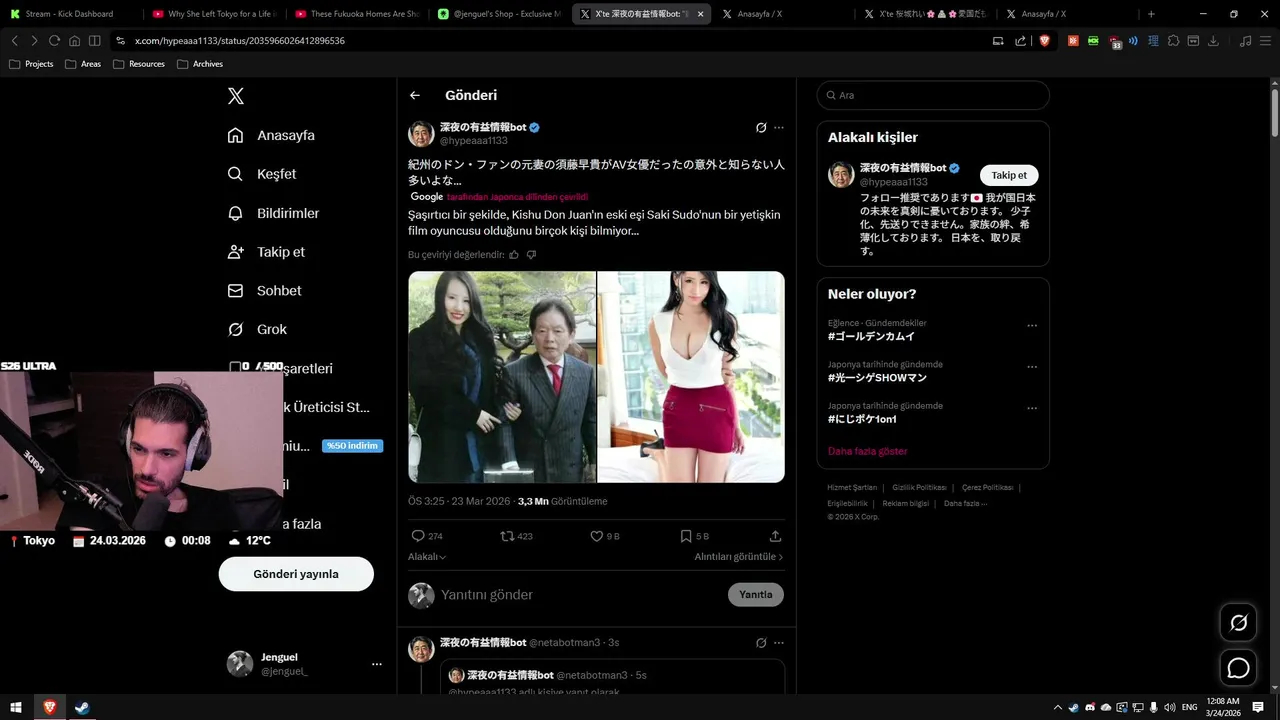Open the left photo of couple
This screenshot has width=1280, height=720.
[x=502, y=377]
